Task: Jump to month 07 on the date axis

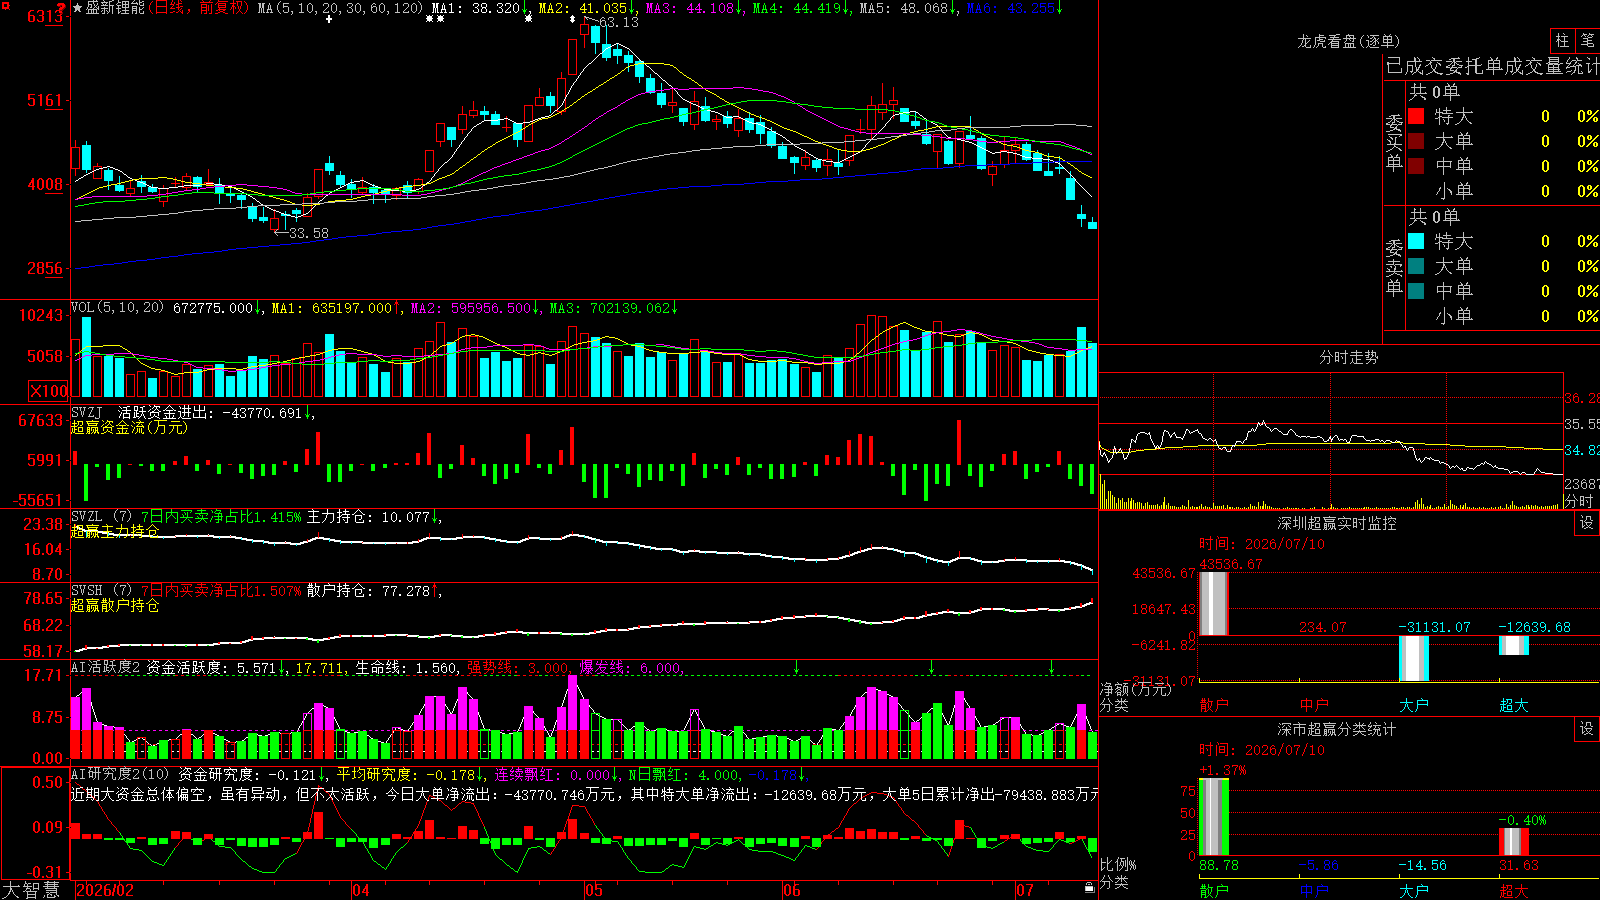Action: 1025,890
